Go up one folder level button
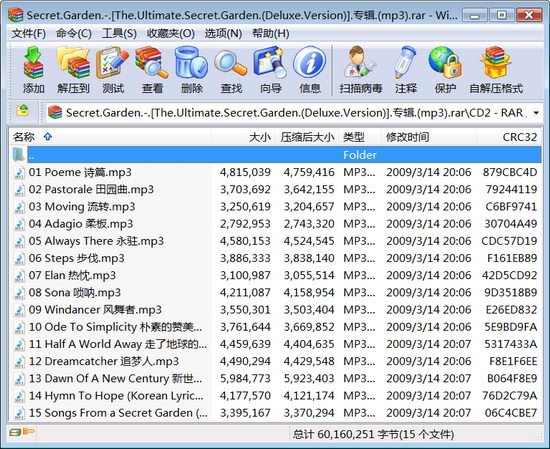The width and height of the screenshot is (550, 449). (23, 112)
